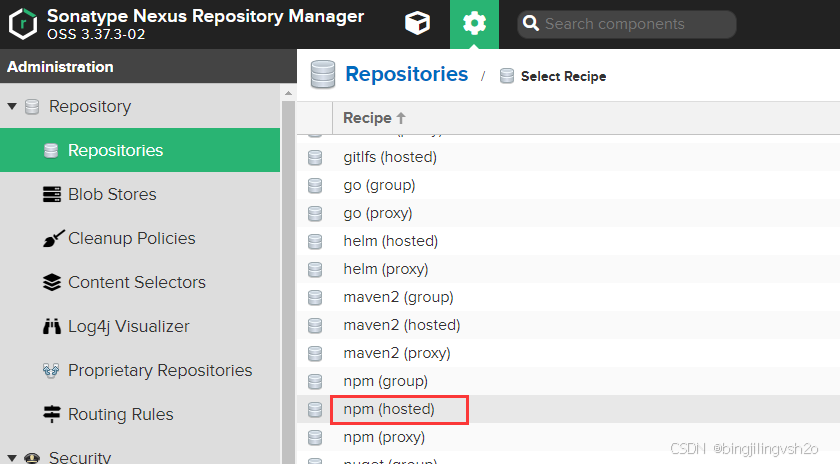This screenshot has height=464, width=840.
Task: Select Repositories in the sidebar
Action: pos(140,150)
